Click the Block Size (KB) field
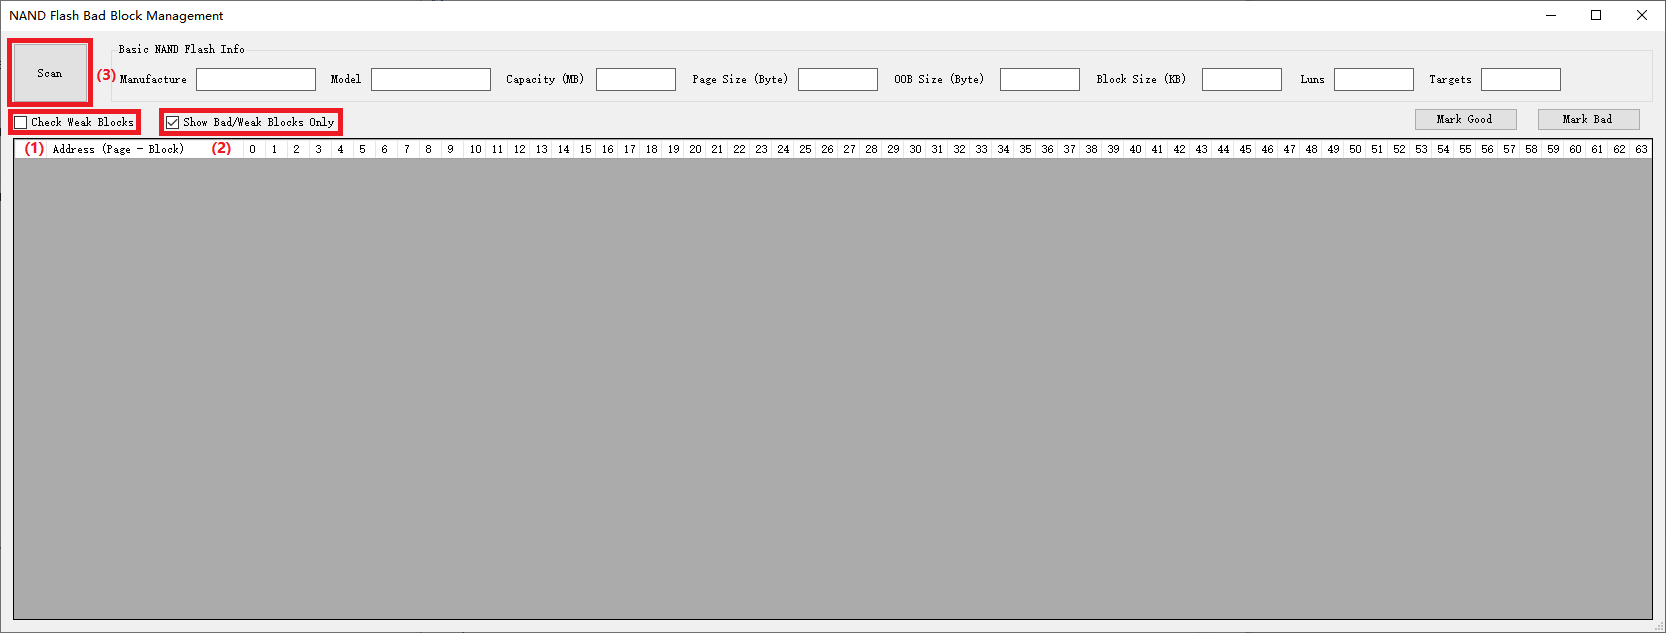 click(x=1241, y=79)
